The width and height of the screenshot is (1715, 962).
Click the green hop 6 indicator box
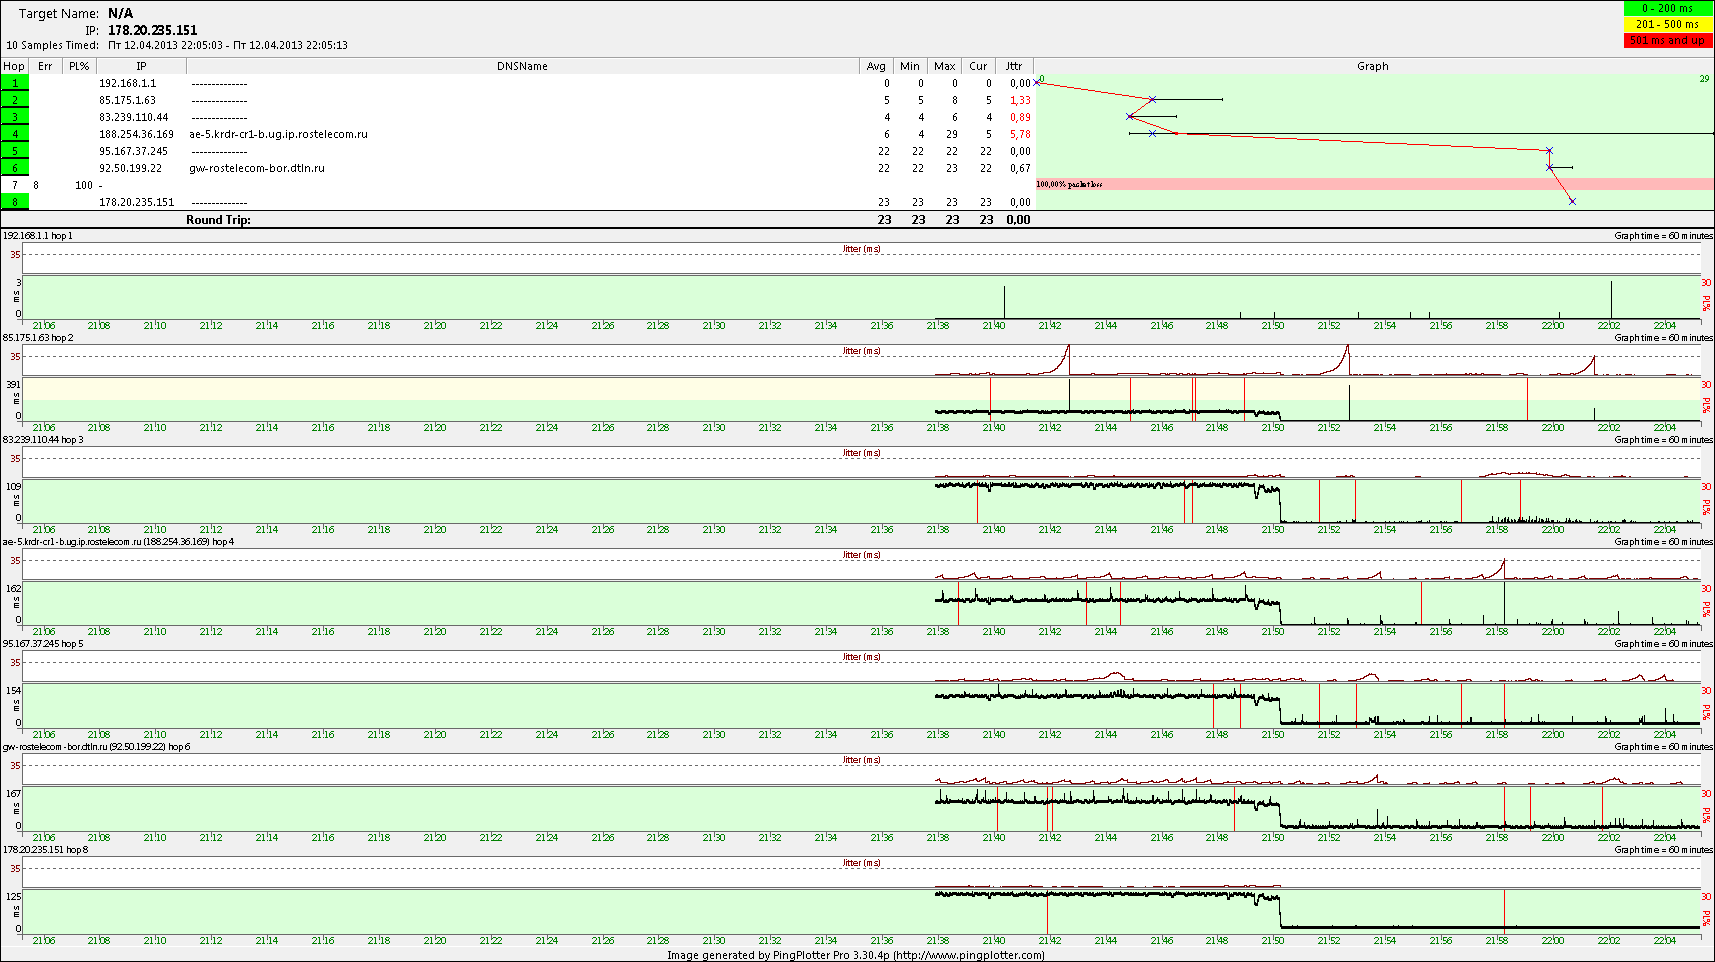[15, 168]
